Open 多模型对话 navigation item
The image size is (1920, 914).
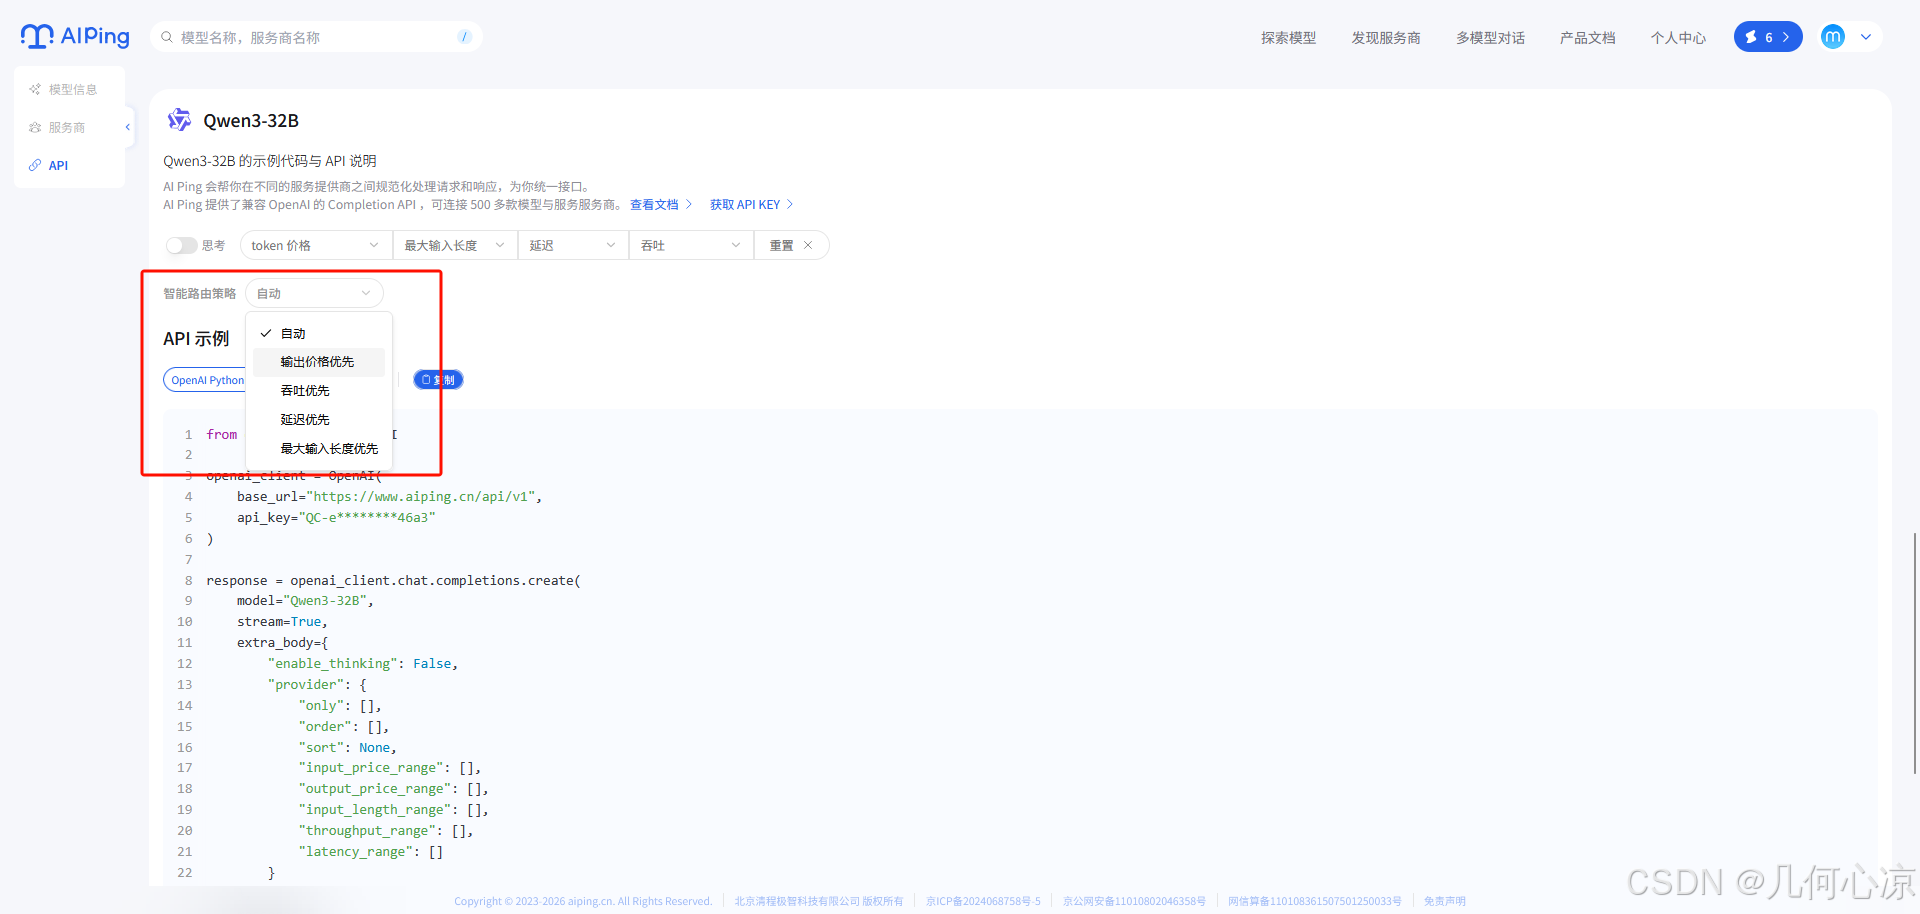(x=1490, y=38)
